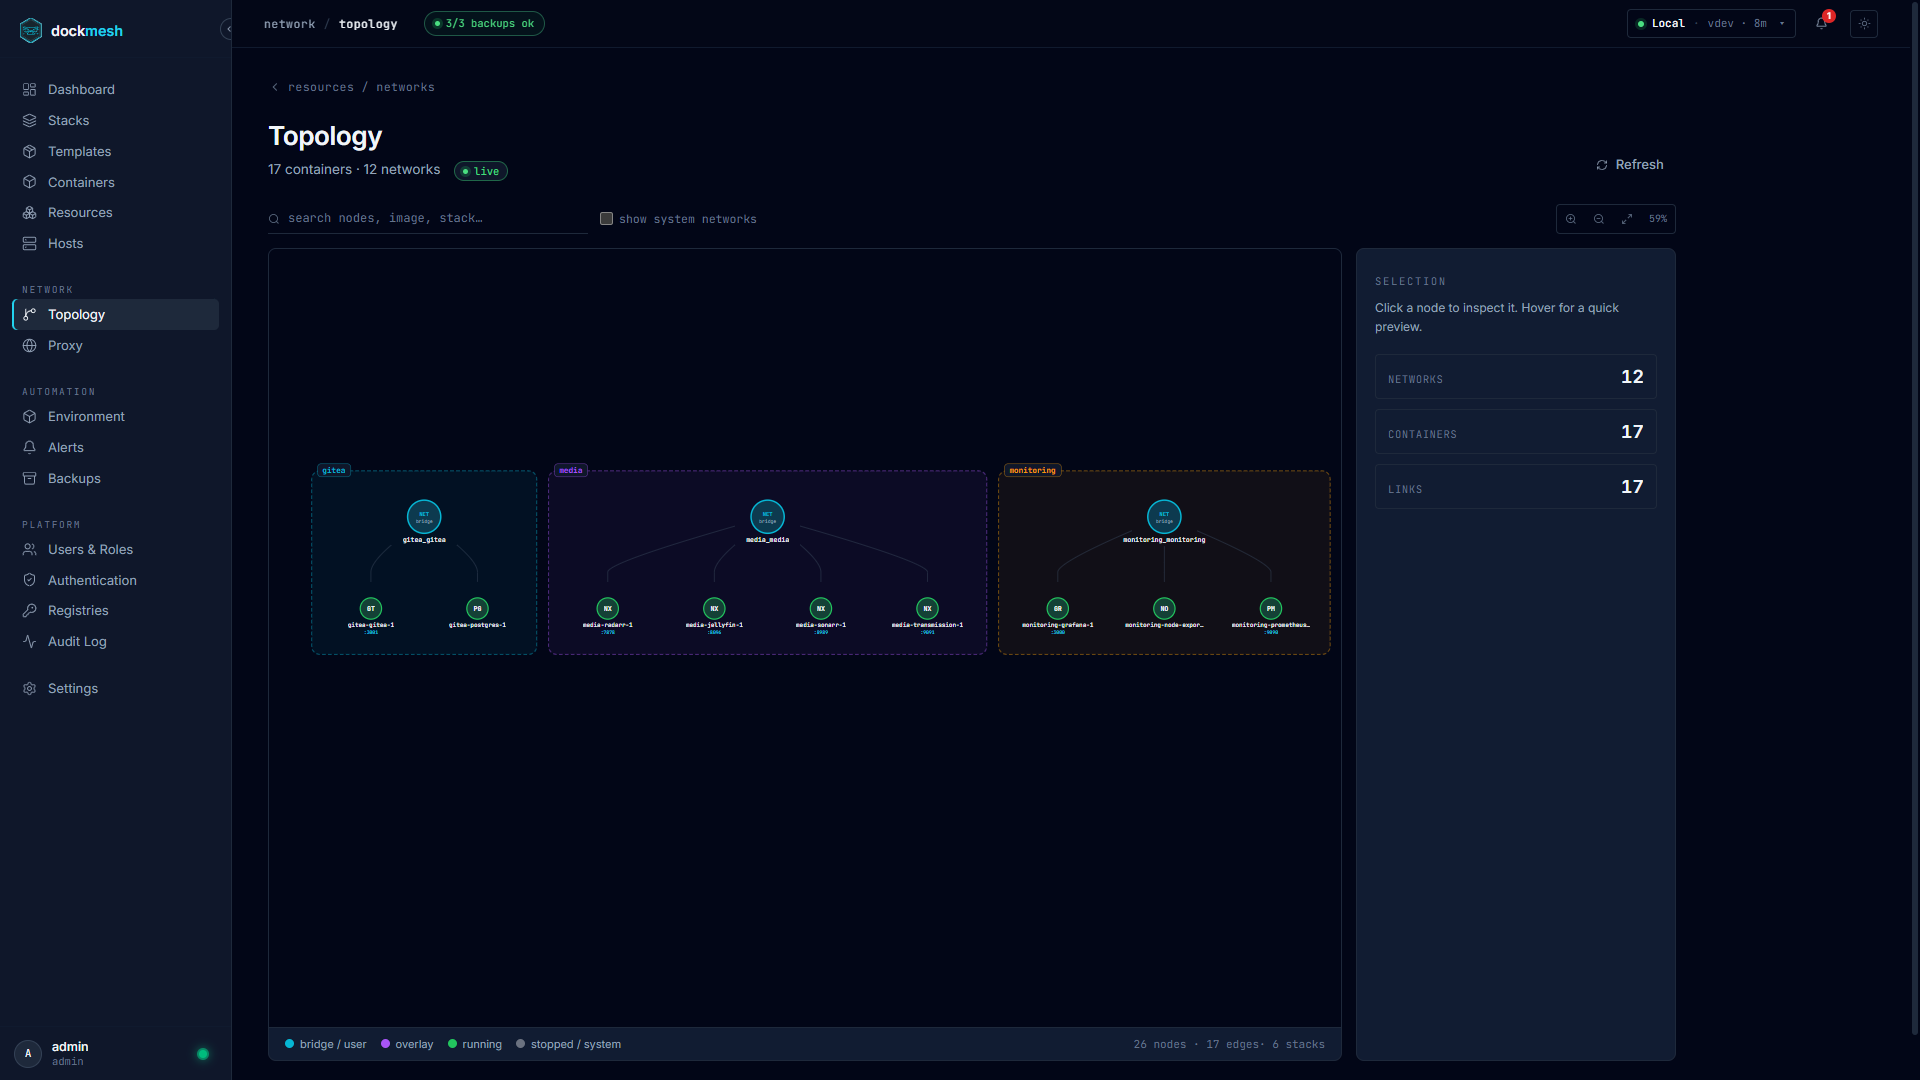Select the media-radarr-1 container node
The width and height of the screenshot is (1920, 1080).
point(607,608)
